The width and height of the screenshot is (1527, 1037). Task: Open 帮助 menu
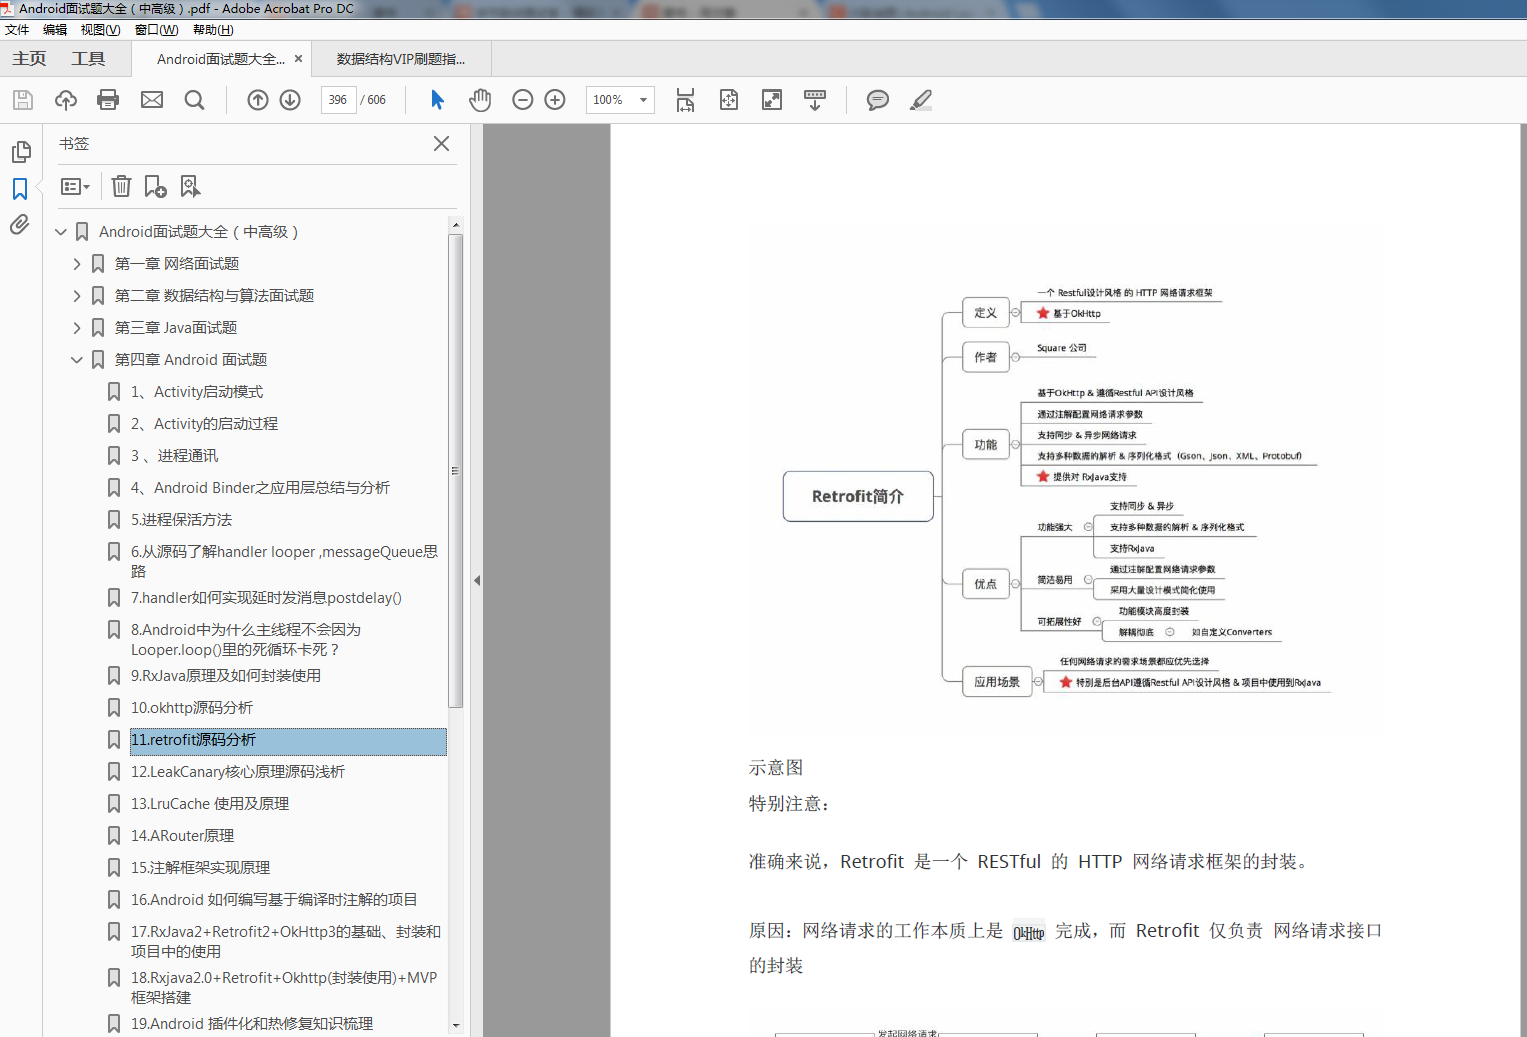[213, 30]
